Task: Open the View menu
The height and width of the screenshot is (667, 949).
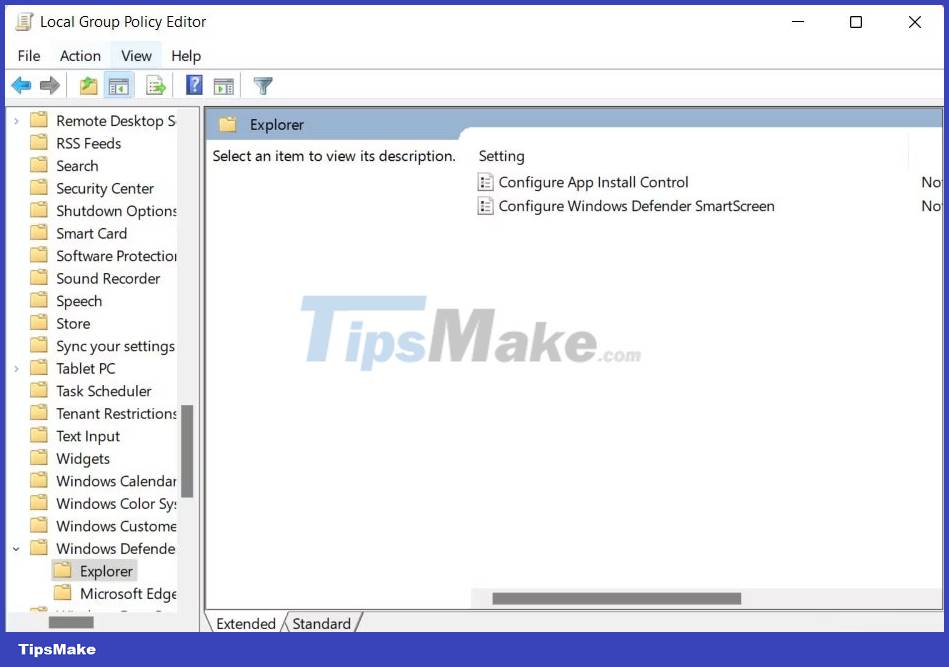Action: pyautogui.click(x=136, y=55)
